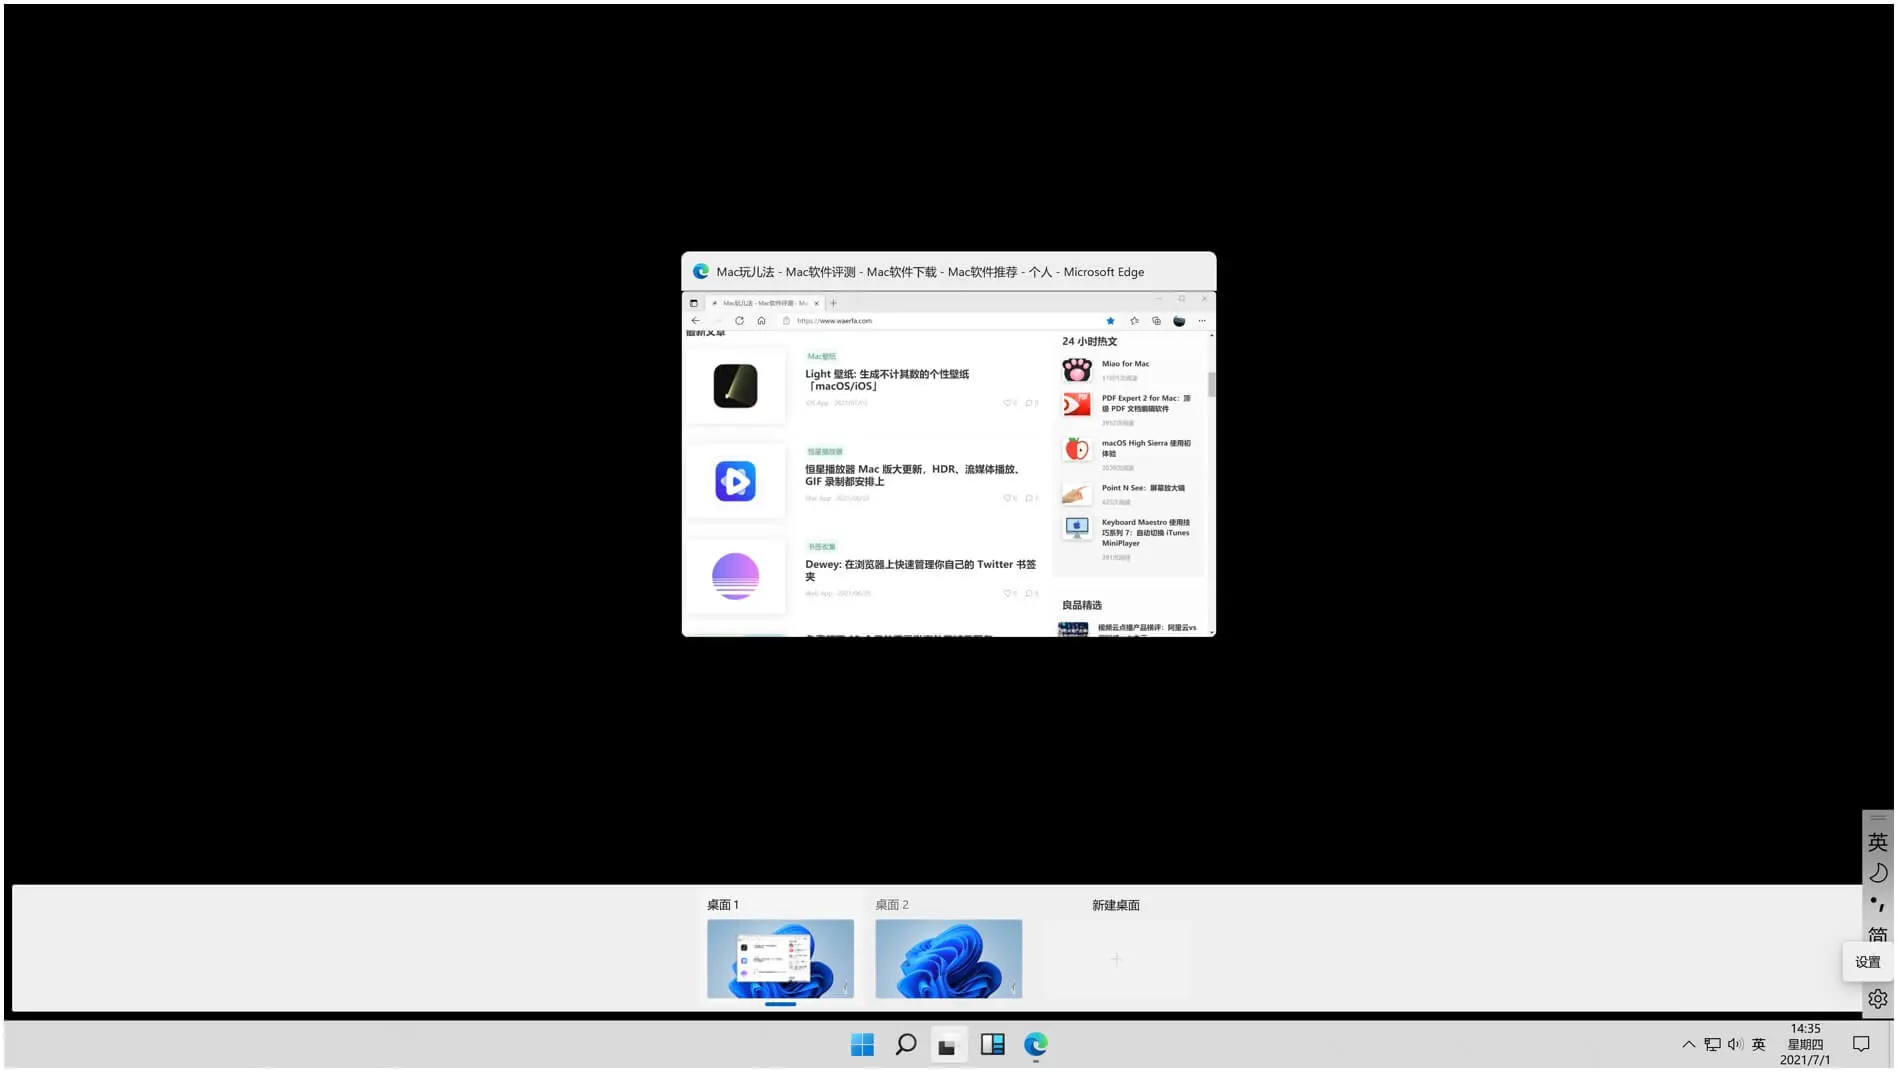Open Edge favorites list icon
The height and width of the screenshot is (1072, 1898).
pyautogui.click(x=1134, y=321)
